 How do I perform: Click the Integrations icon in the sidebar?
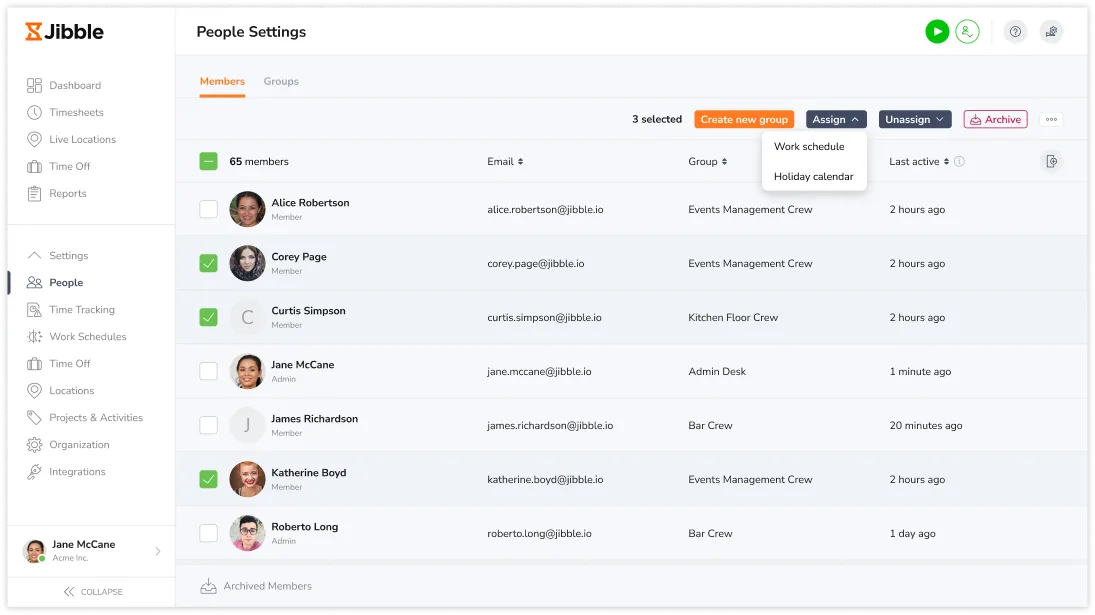coord(35,472)
